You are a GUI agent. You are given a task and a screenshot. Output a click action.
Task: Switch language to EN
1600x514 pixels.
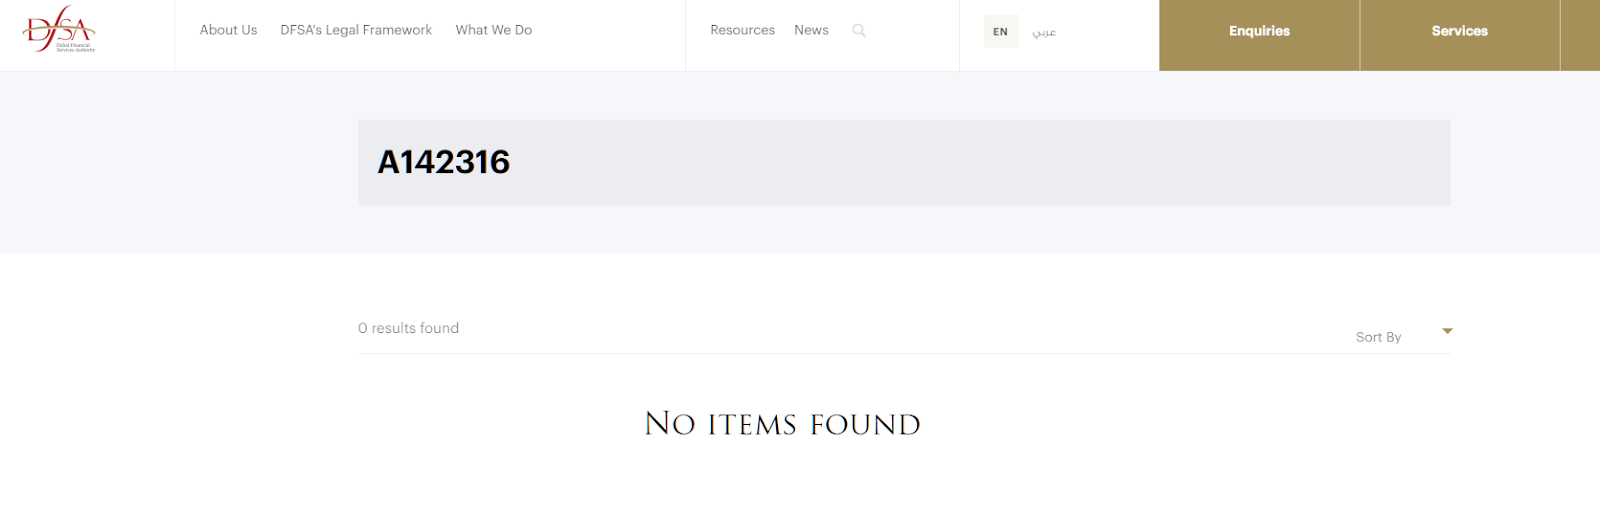(1000, 32)
